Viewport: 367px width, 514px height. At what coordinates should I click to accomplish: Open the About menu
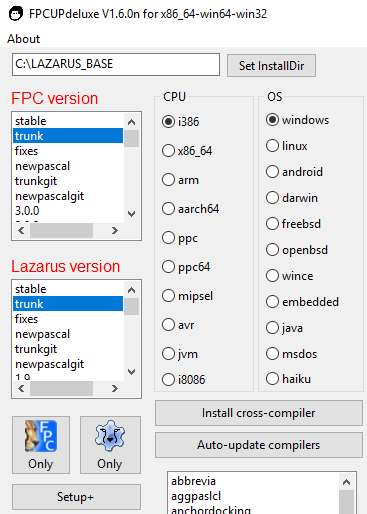(x=24, y=39)
